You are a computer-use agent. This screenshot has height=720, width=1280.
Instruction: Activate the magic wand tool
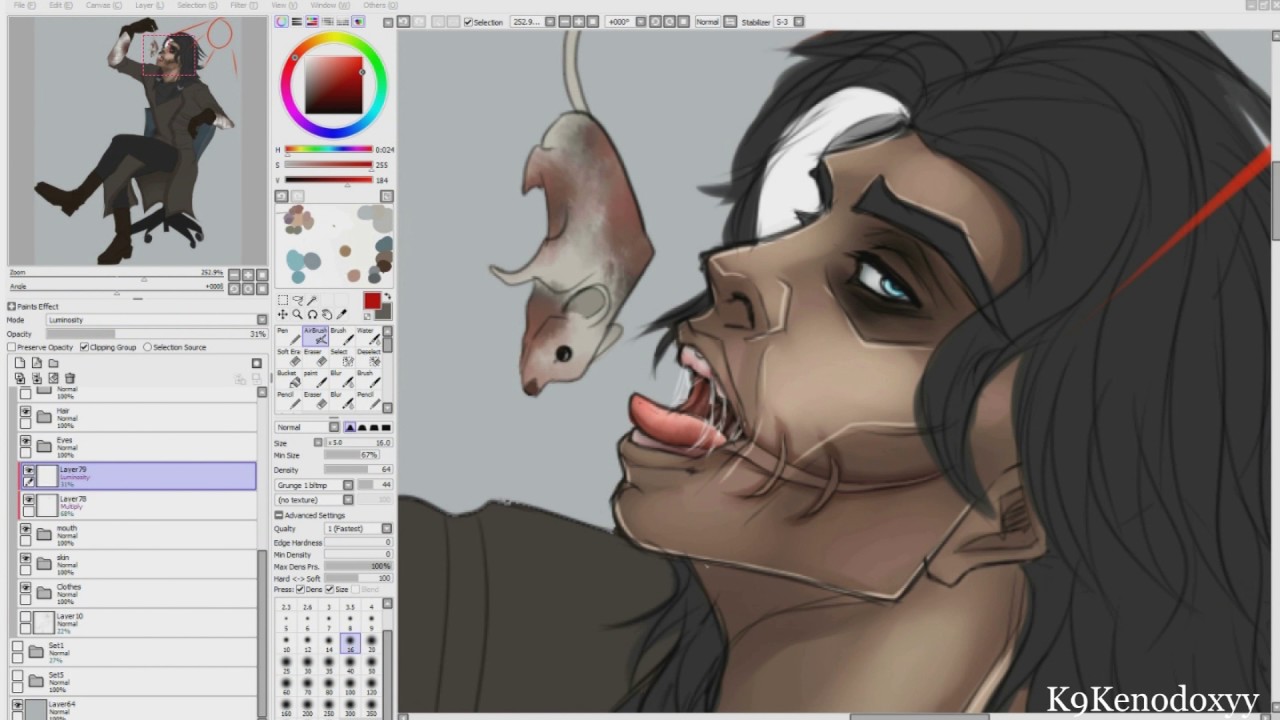[312, 300]
